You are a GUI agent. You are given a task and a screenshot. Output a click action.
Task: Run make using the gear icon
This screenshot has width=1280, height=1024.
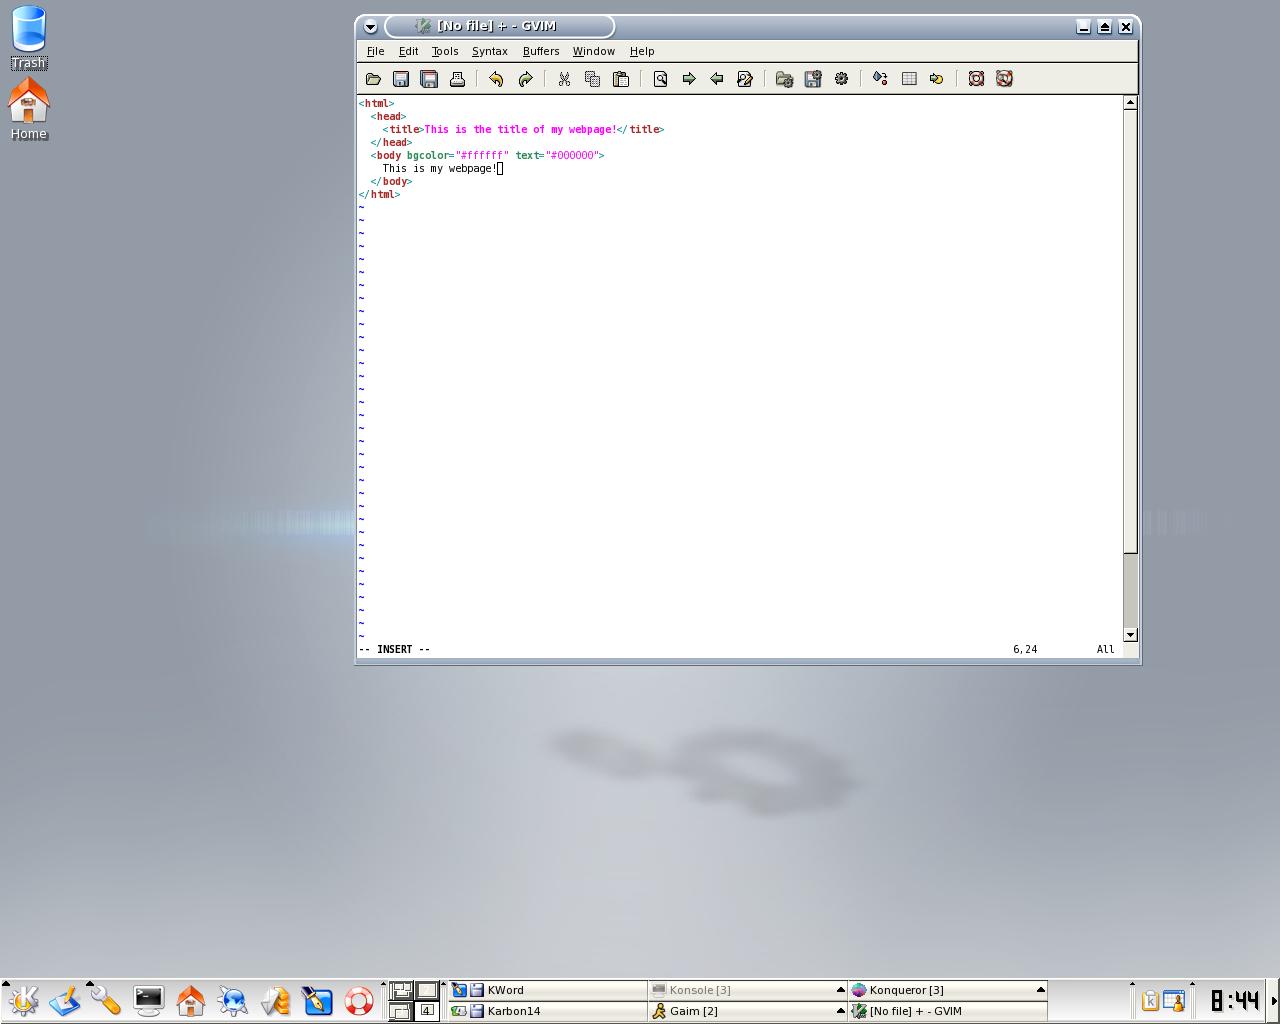click(841, 79)
